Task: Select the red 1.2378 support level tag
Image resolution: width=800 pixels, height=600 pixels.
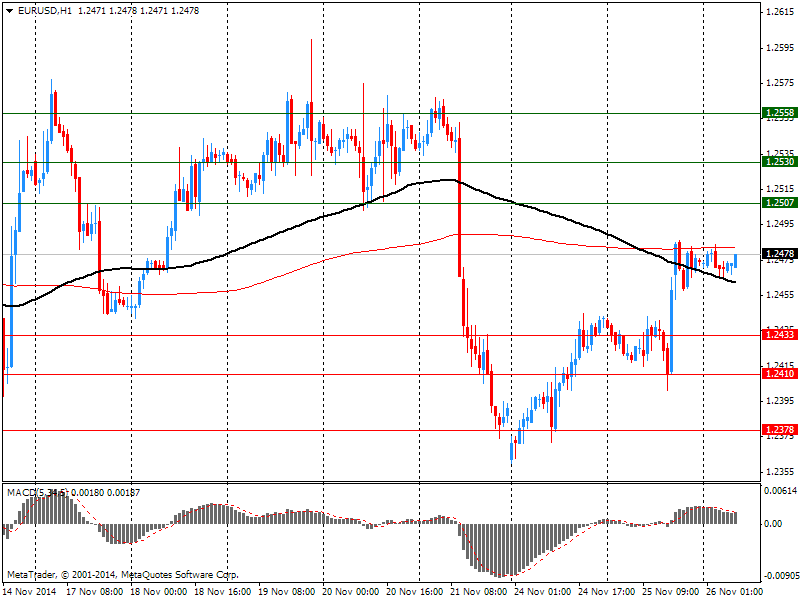Action: (x=779, y=430)
